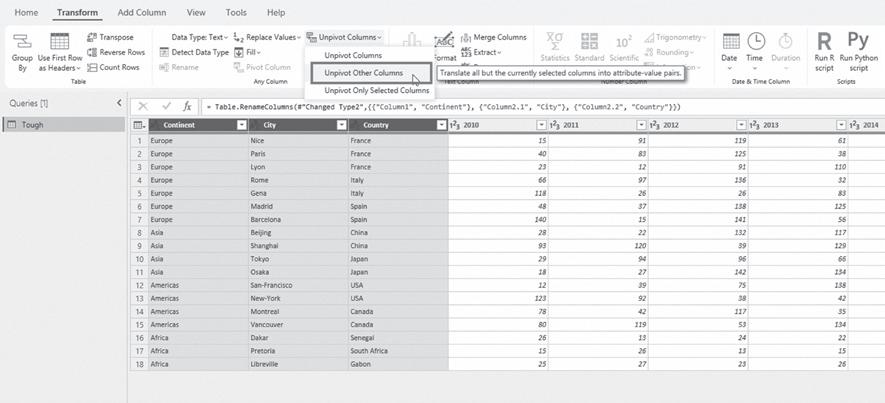Click the Vancouver cell

pyautogui.click(x=298, y=325)
